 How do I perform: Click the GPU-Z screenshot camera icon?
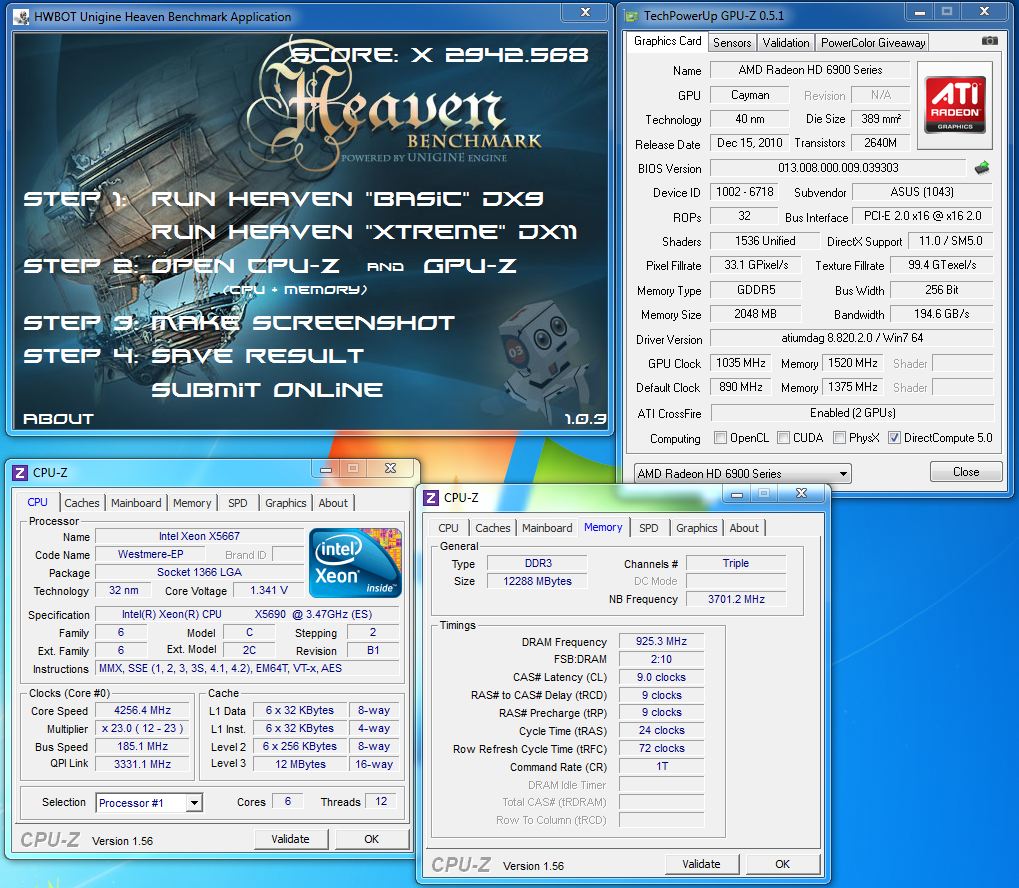point(989,41)
